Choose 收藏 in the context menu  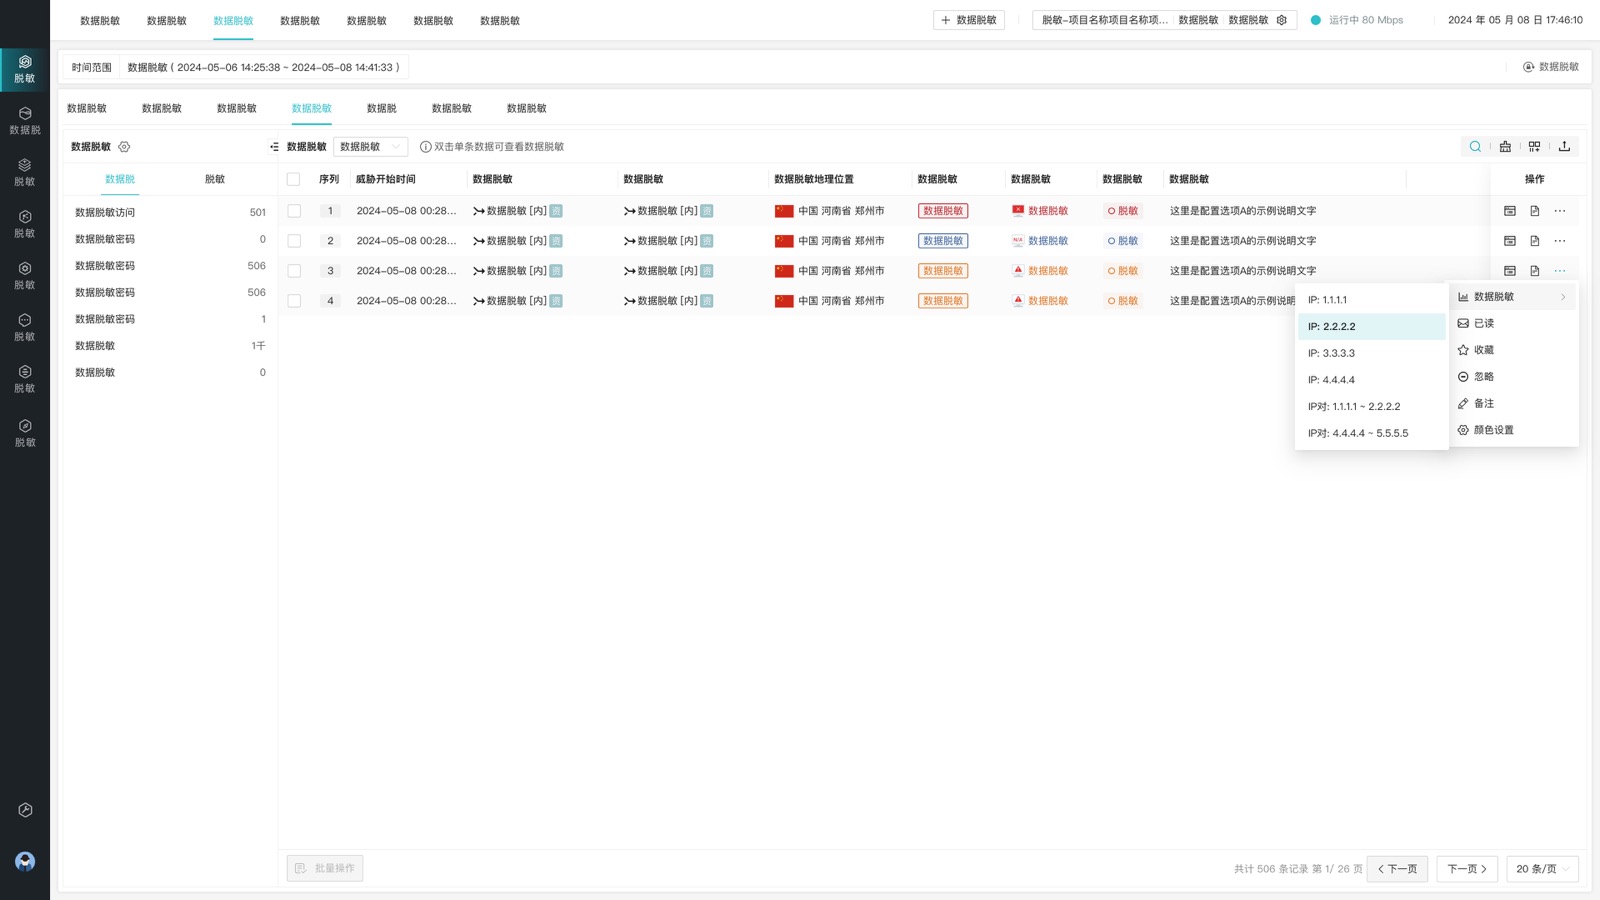(1513, 350)
